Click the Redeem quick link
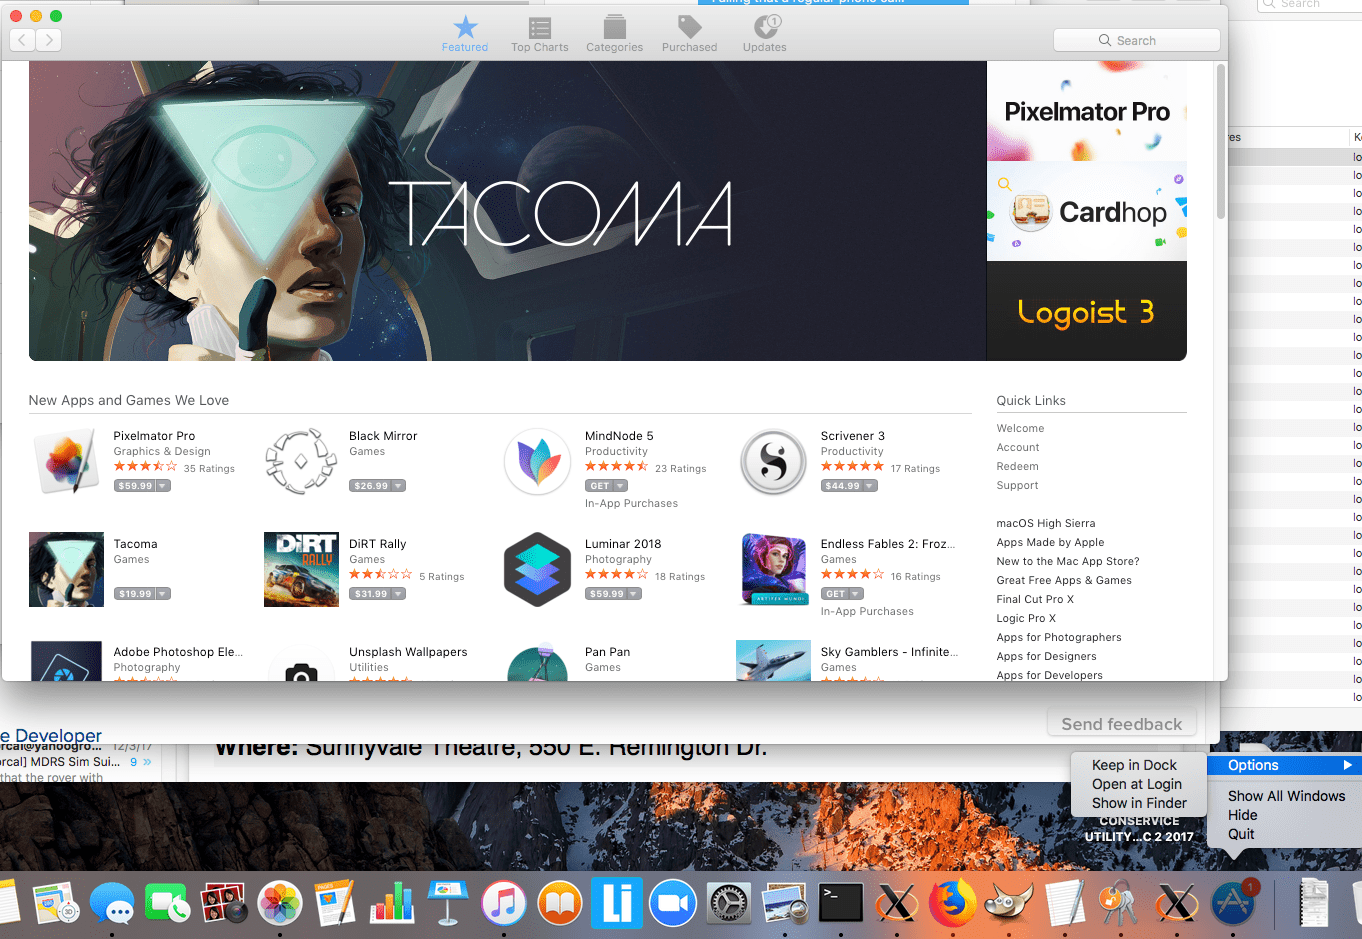This screenshot has width=1362, height=939. 1017,466
